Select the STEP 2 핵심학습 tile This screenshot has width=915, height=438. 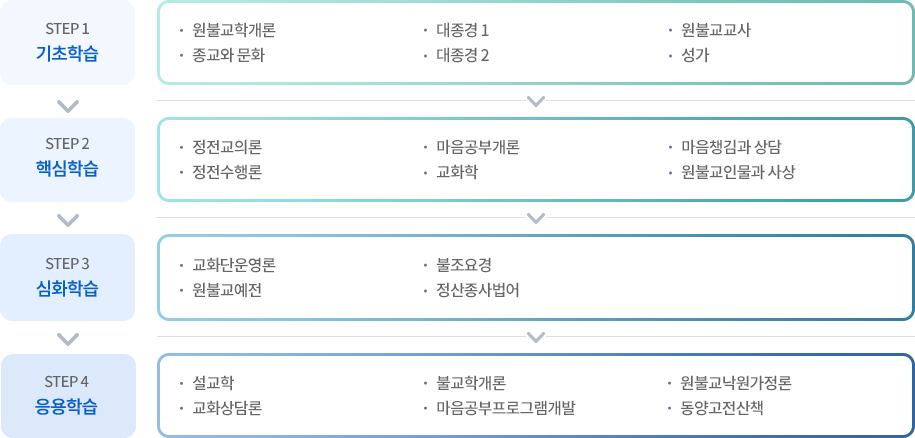point(68,160)
